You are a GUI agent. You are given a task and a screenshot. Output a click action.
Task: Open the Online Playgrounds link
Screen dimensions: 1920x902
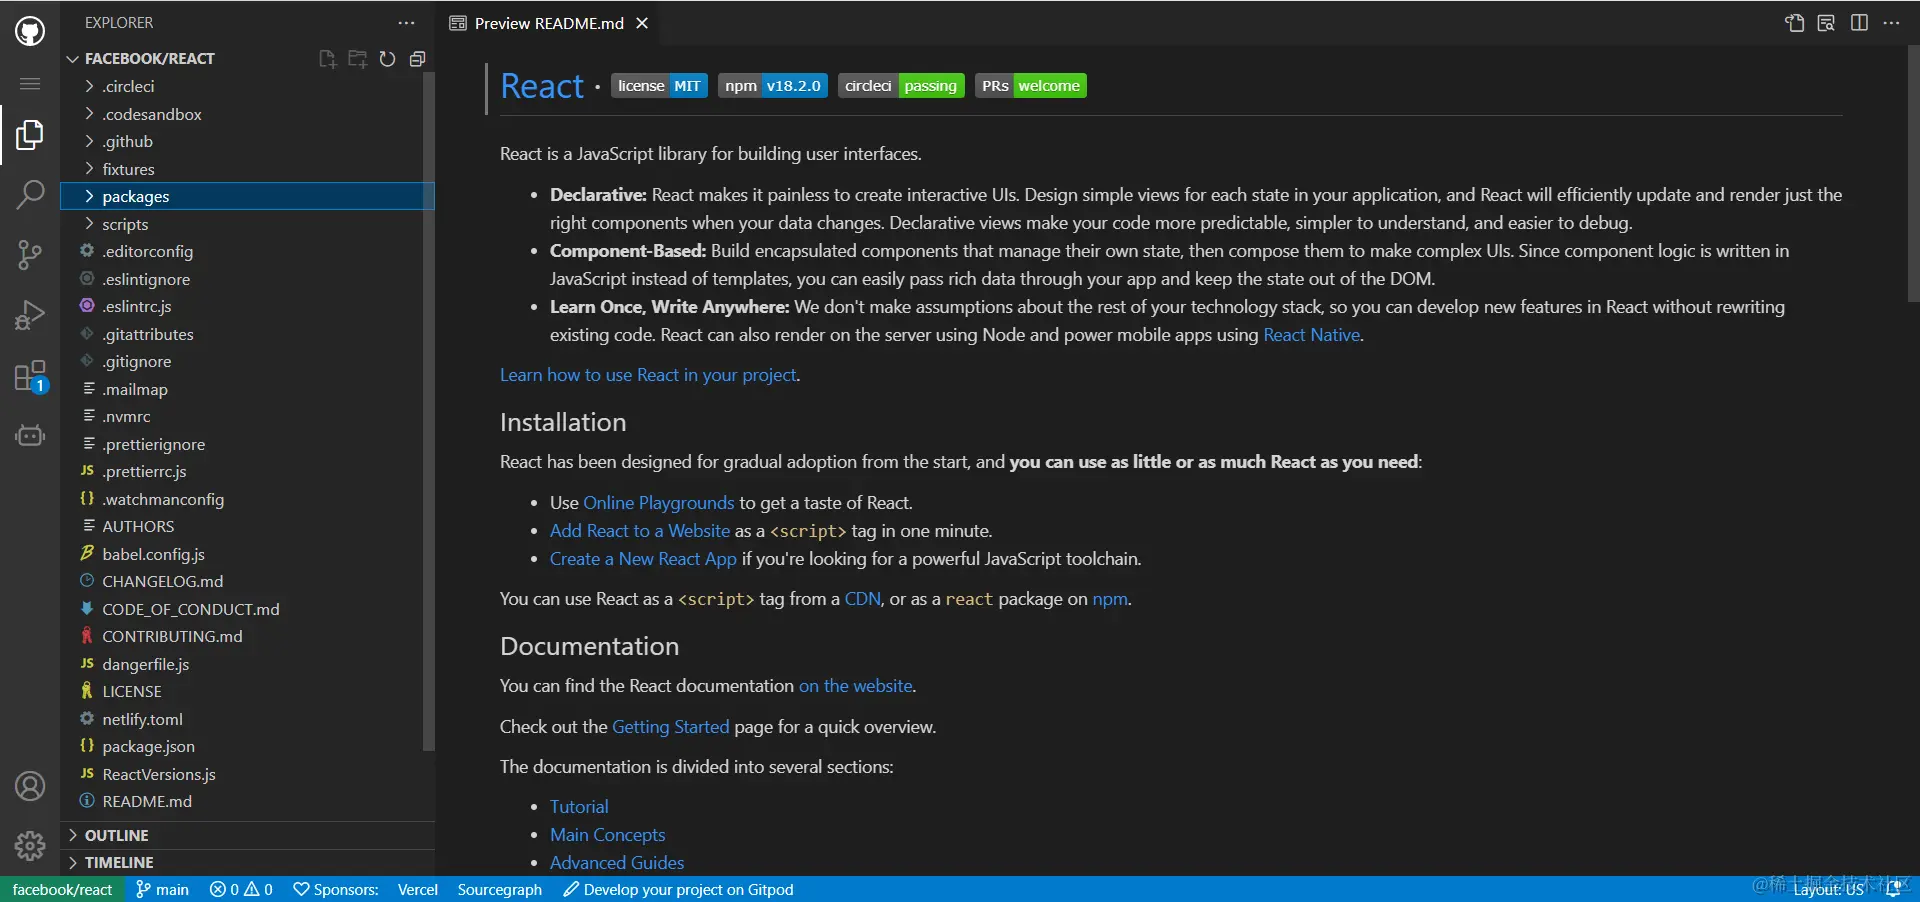(x=658, y=503)
